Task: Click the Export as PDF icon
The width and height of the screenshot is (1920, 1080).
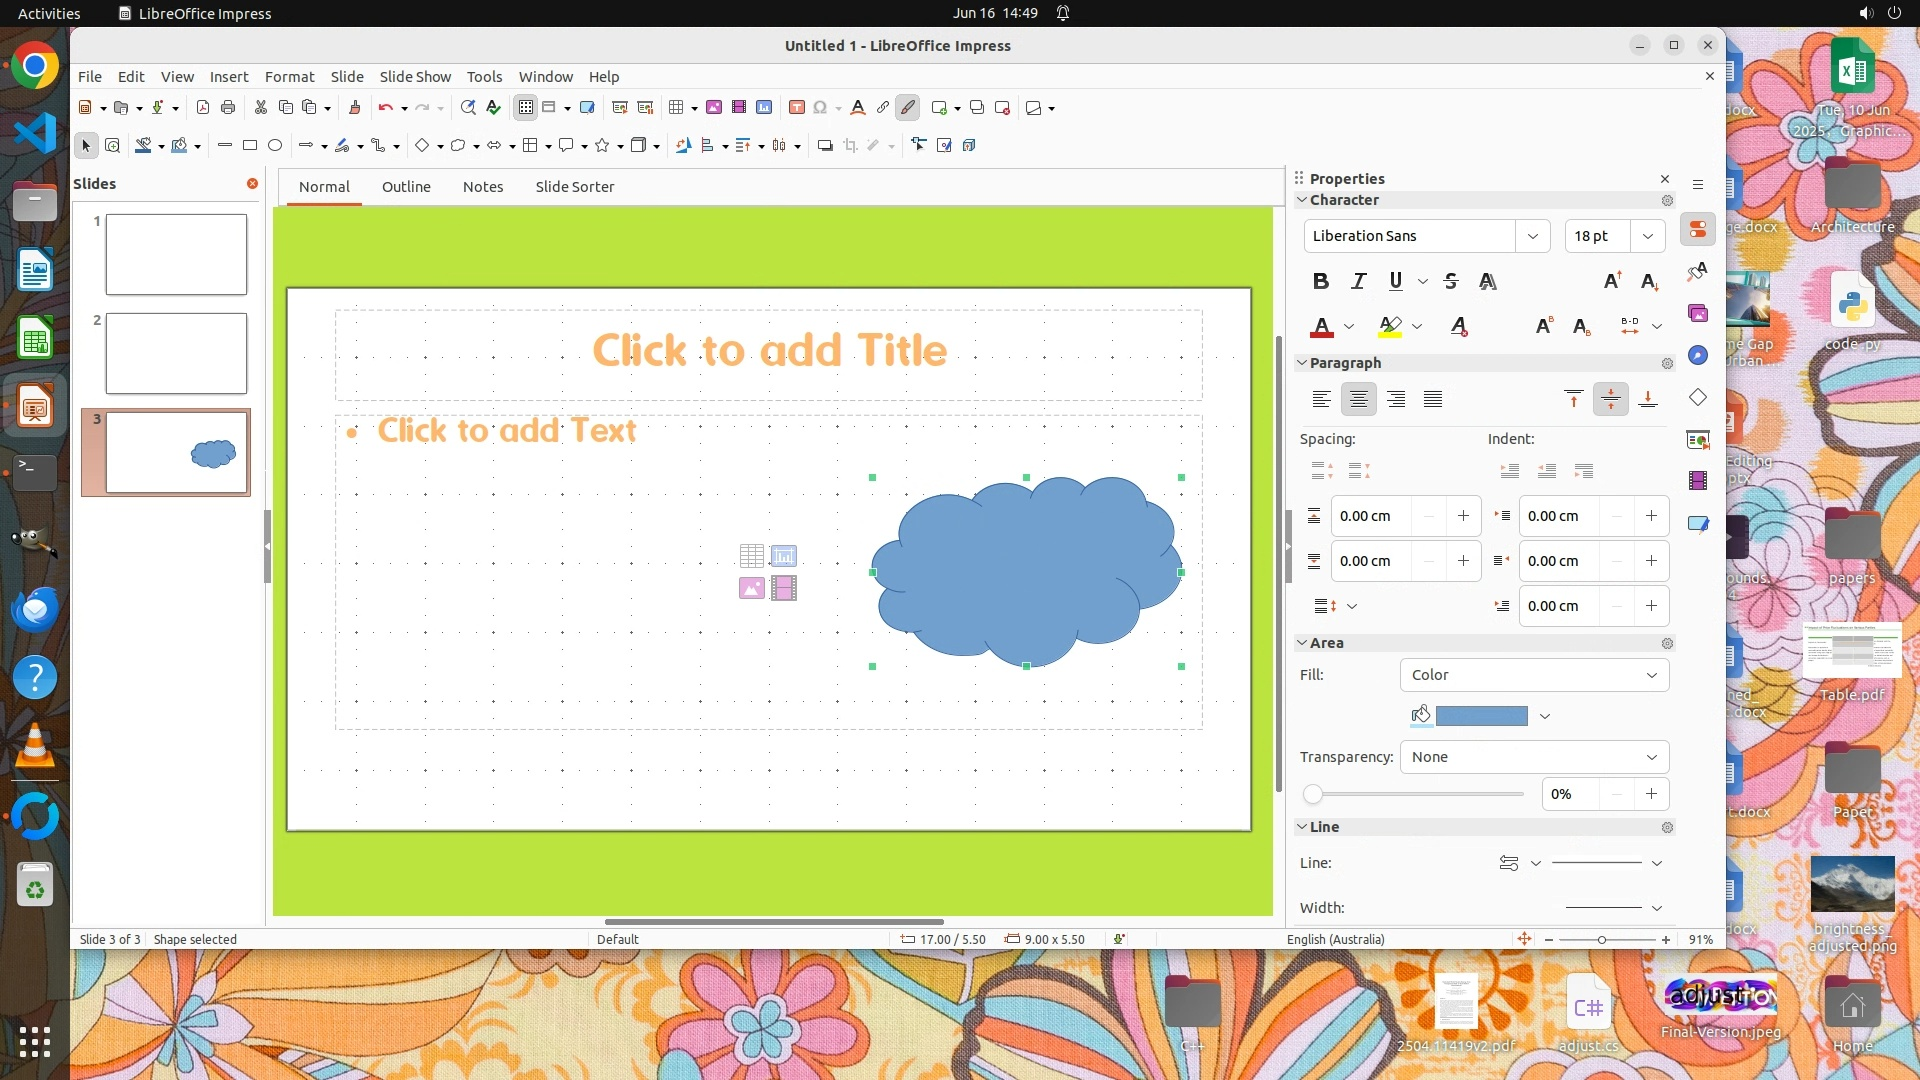Action: 203,108
